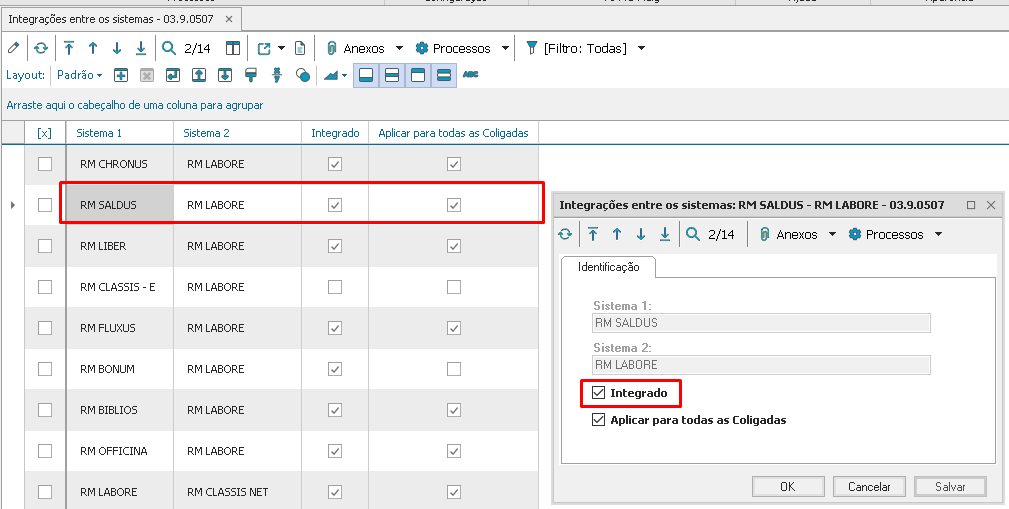Select the RM CLASSIS NET cell
Screen dimensions: 1009x509
pyautogui.click(x=237, y=492)
